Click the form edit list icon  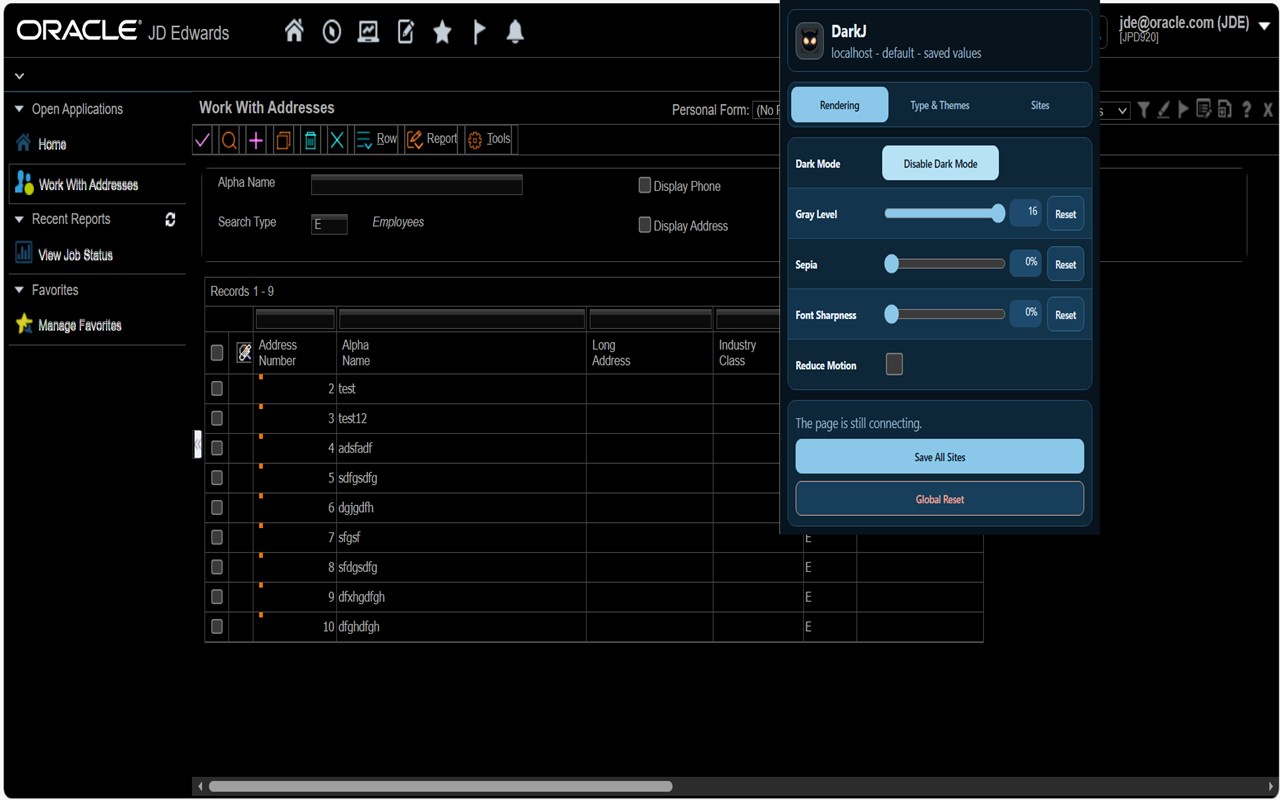click(1204, 110)
